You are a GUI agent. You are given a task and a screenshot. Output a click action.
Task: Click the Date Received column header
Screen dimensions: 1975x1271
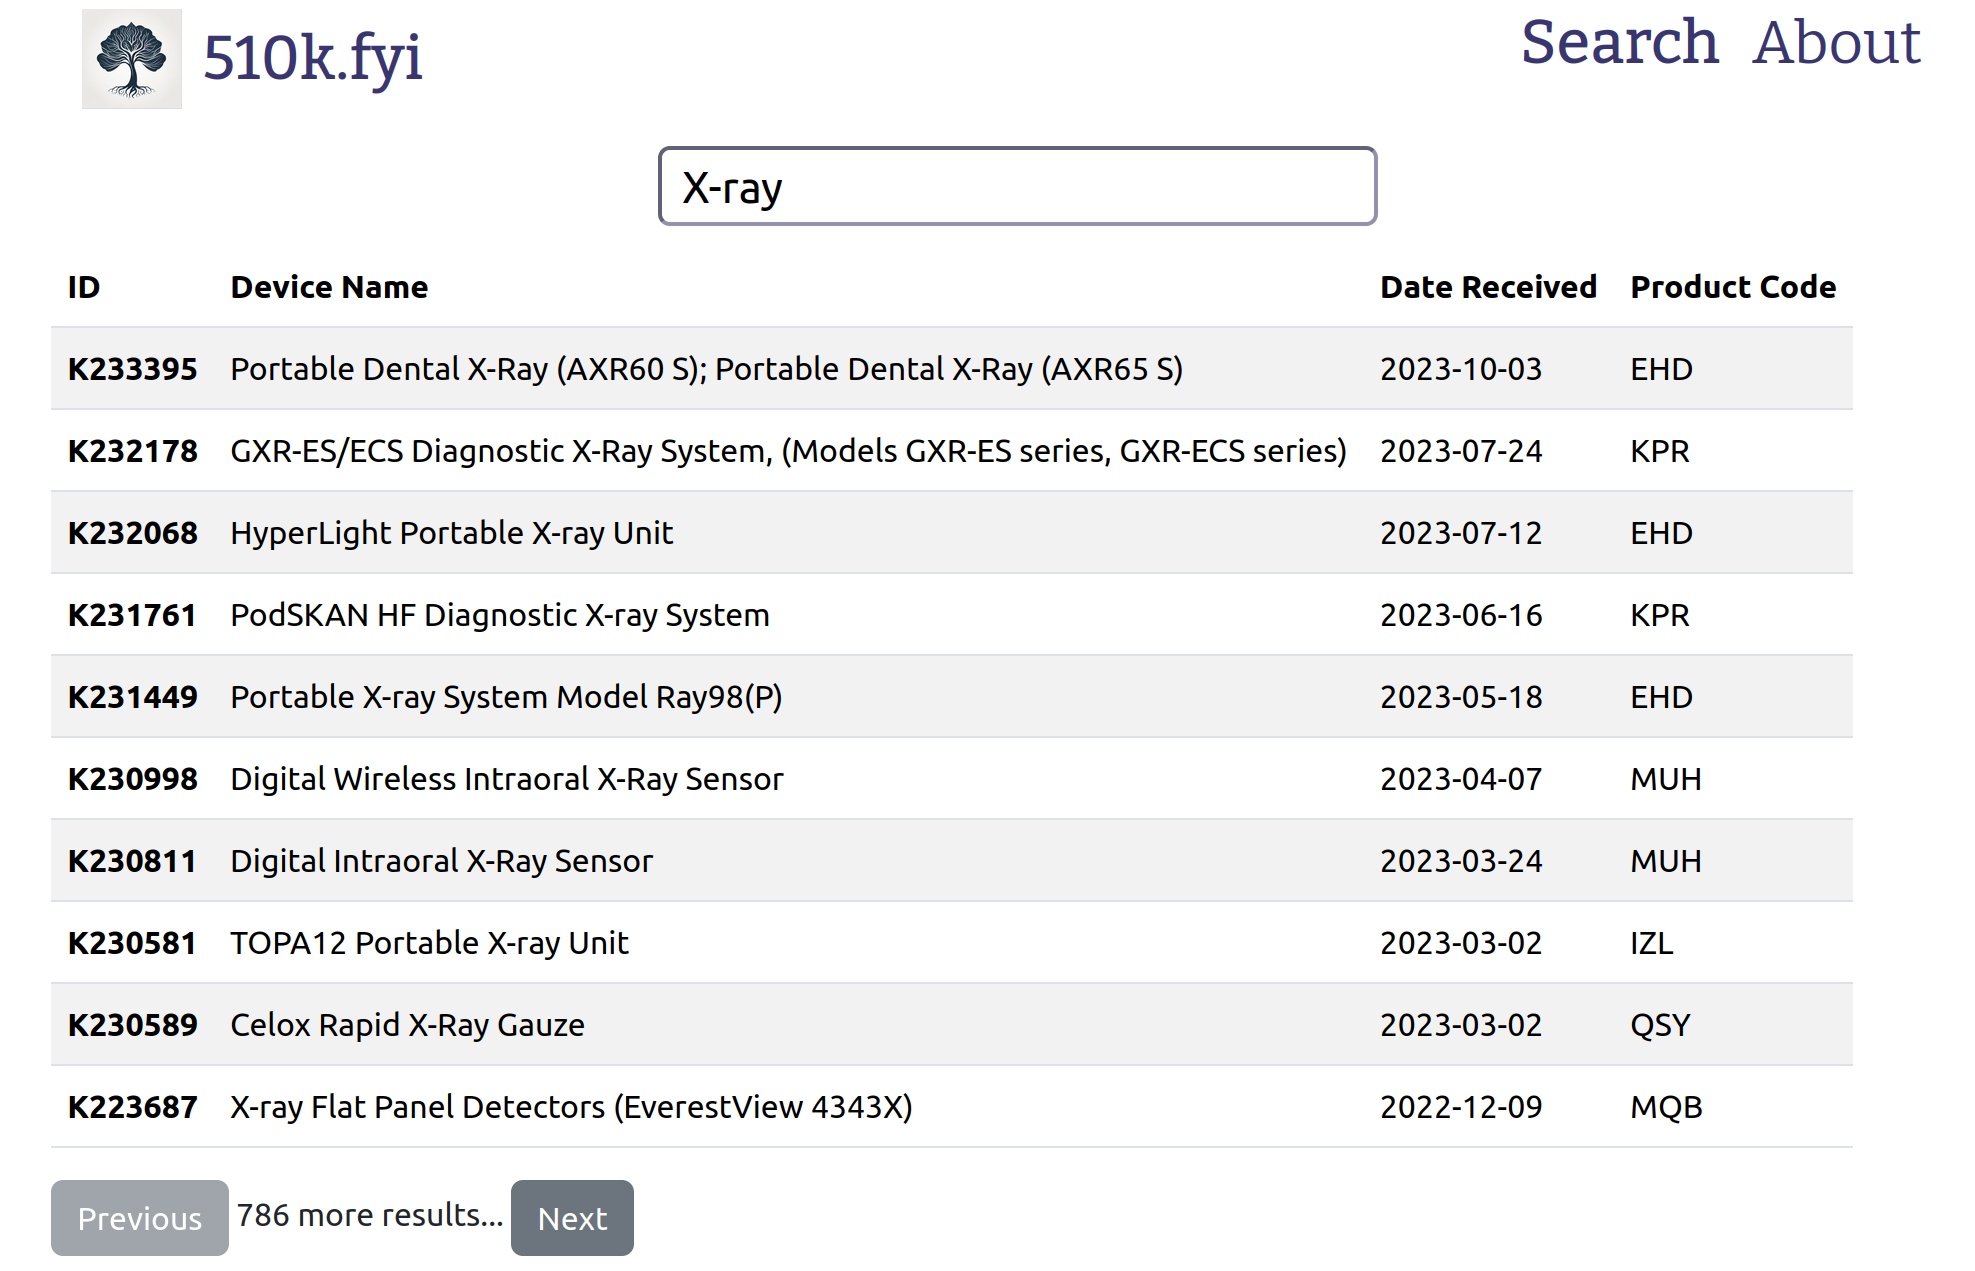(1488, 287)
